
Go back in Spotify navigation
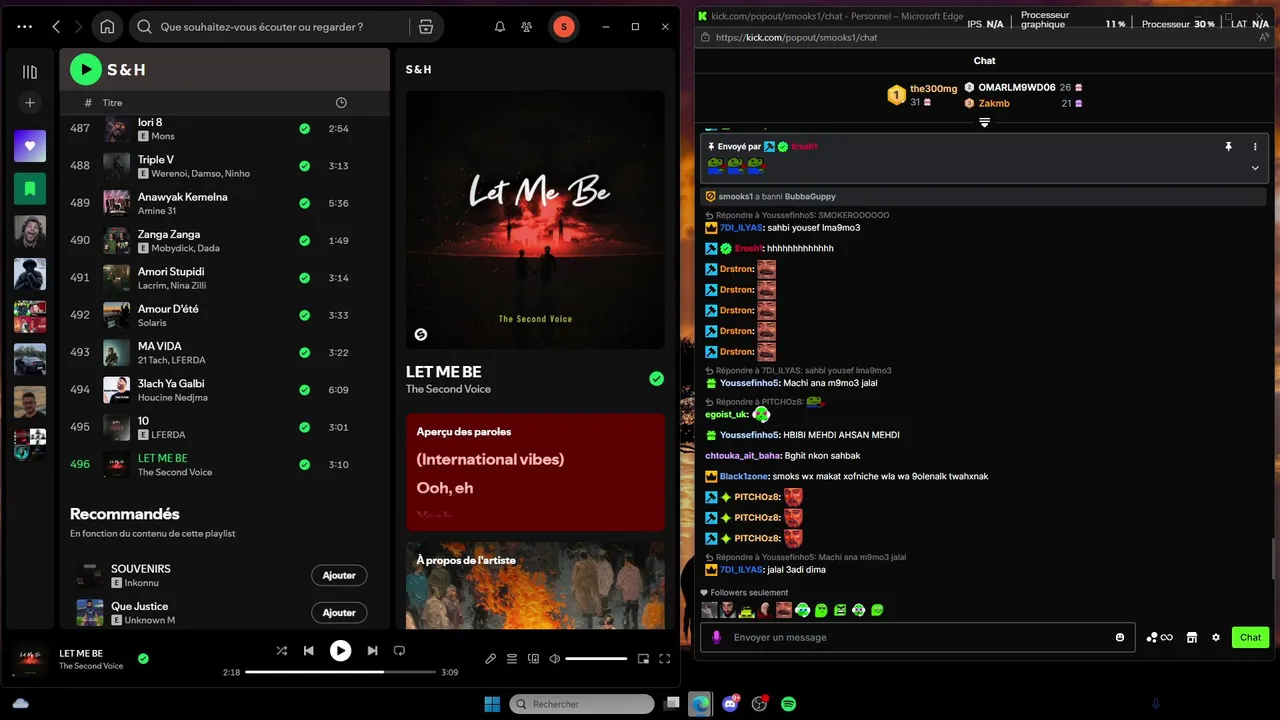pyautogui.click(x=56, y=27)
